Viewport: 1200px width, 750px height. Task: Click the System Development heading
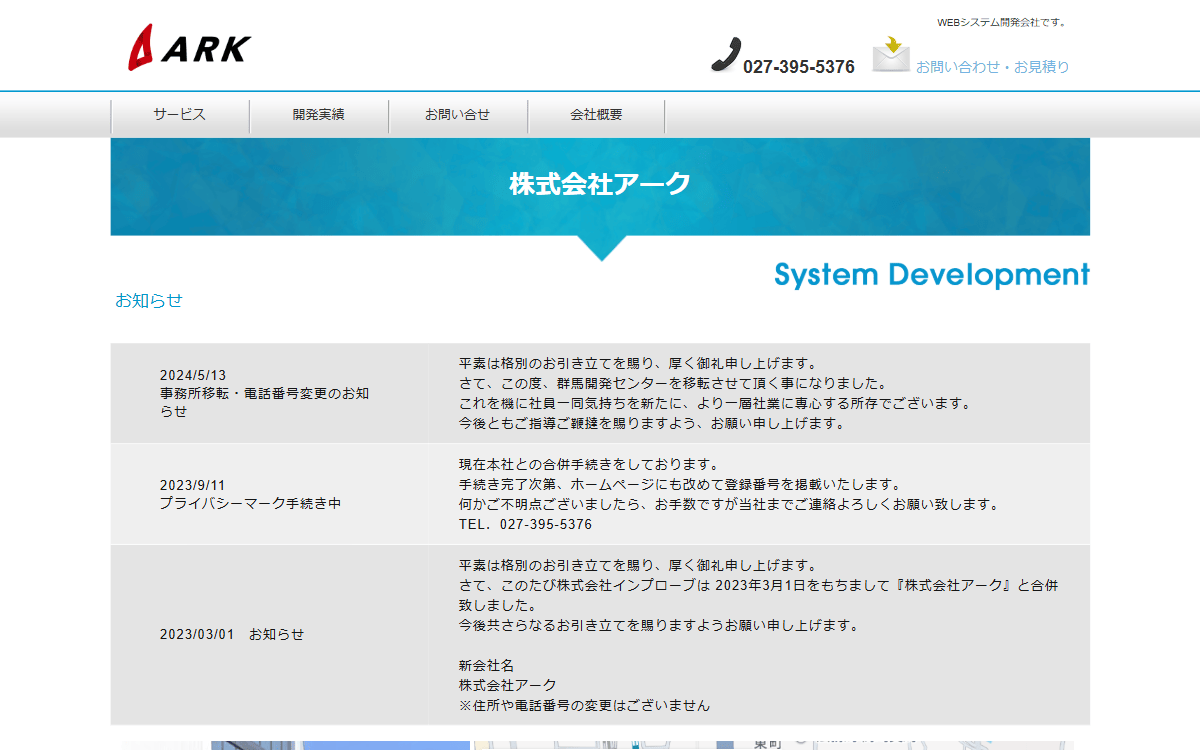pos(932,275)
